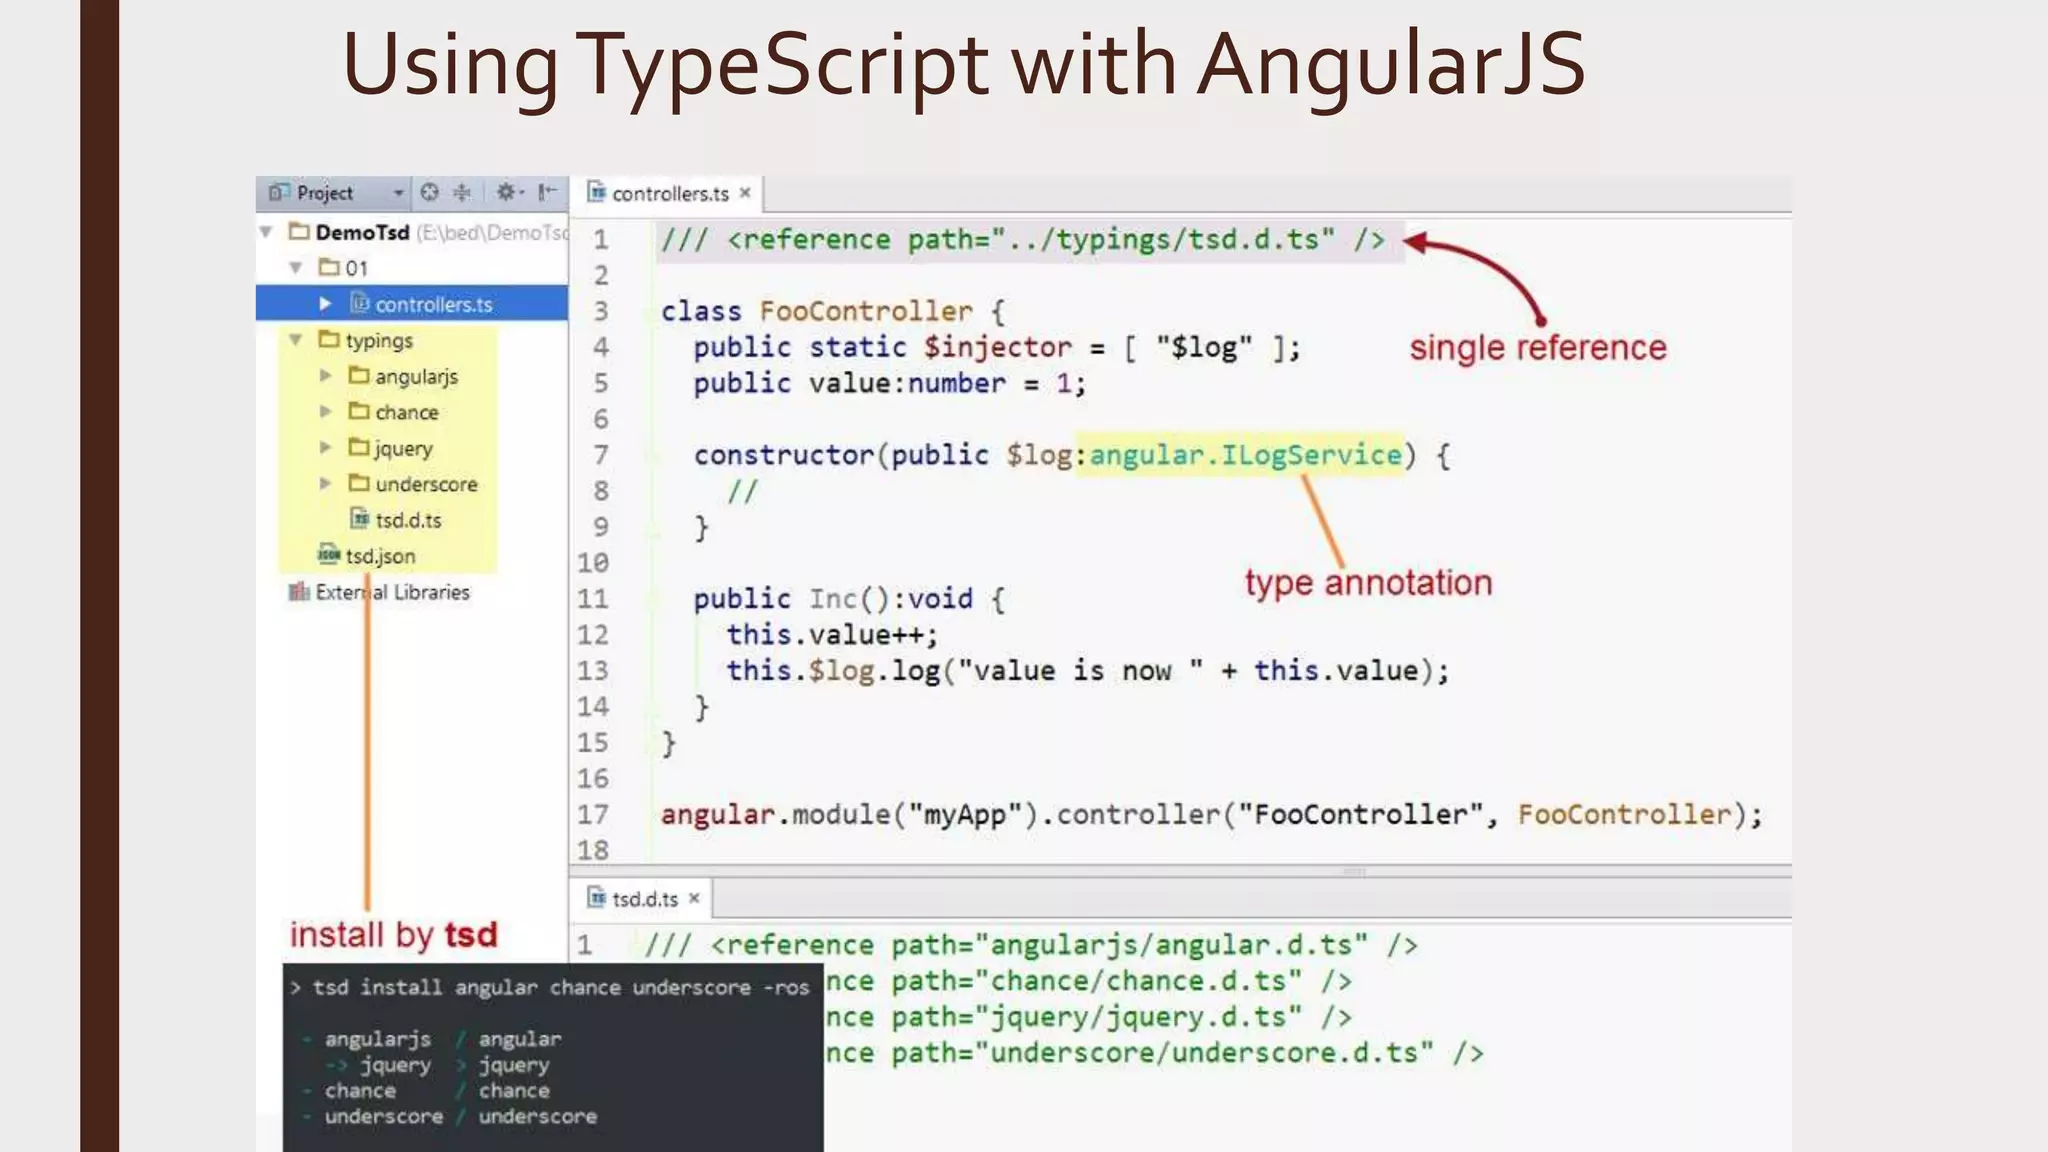Close the controllers.ts tab
Screen dimensions: 2048x1152
[x=745, y=193]
